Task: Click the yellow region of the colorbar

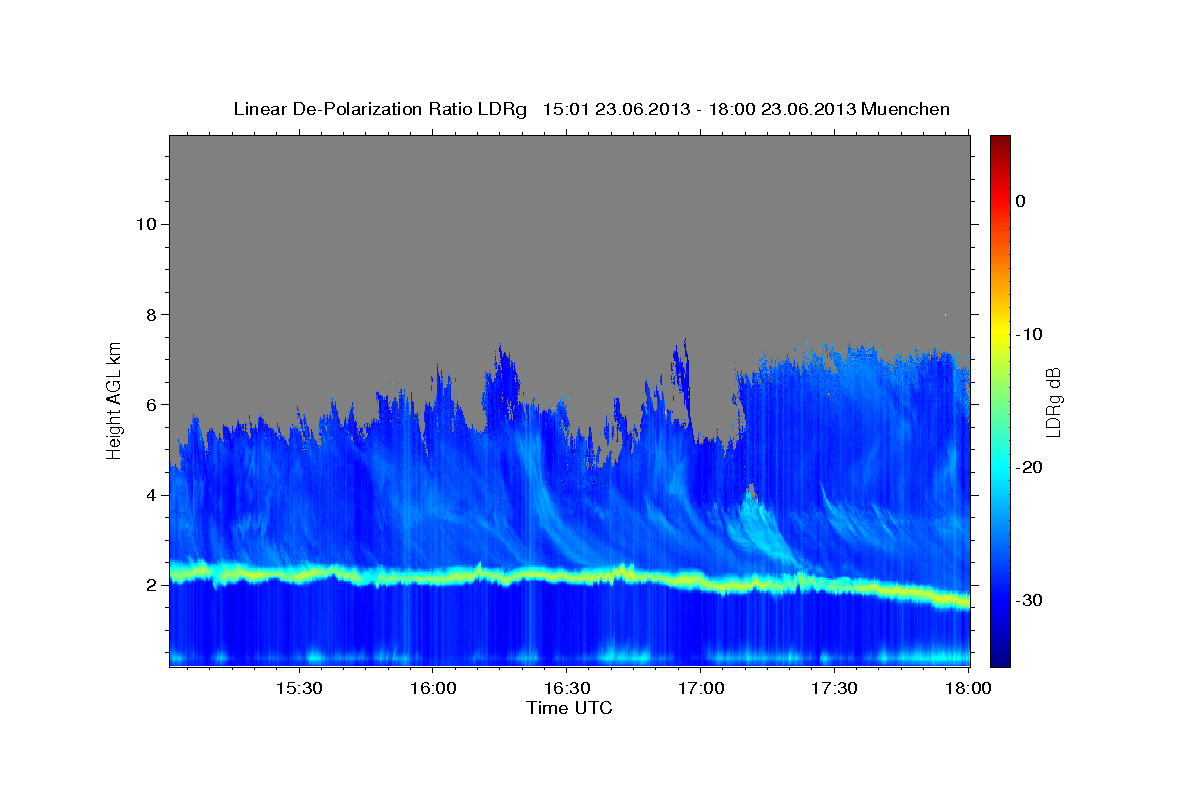Action: click(x=1000, y=332)
